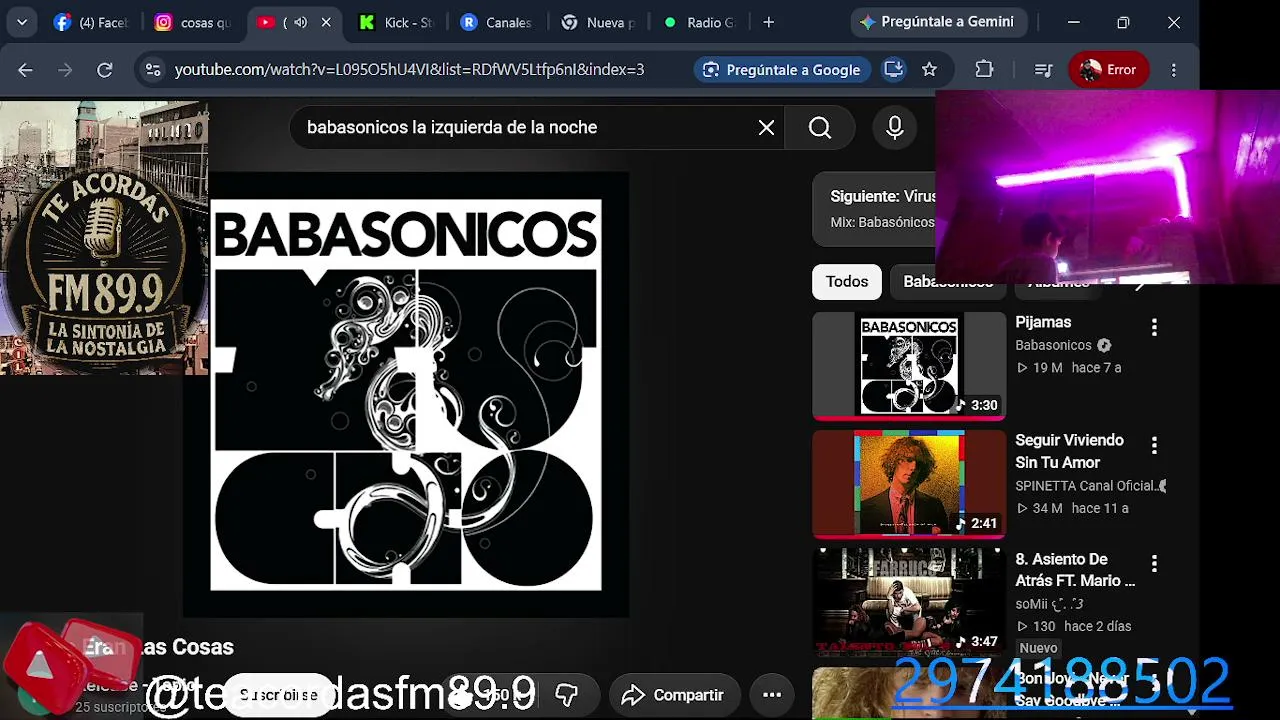Open a new browser tab
Screen dimensions: 1280x720
tap(768, 22)
